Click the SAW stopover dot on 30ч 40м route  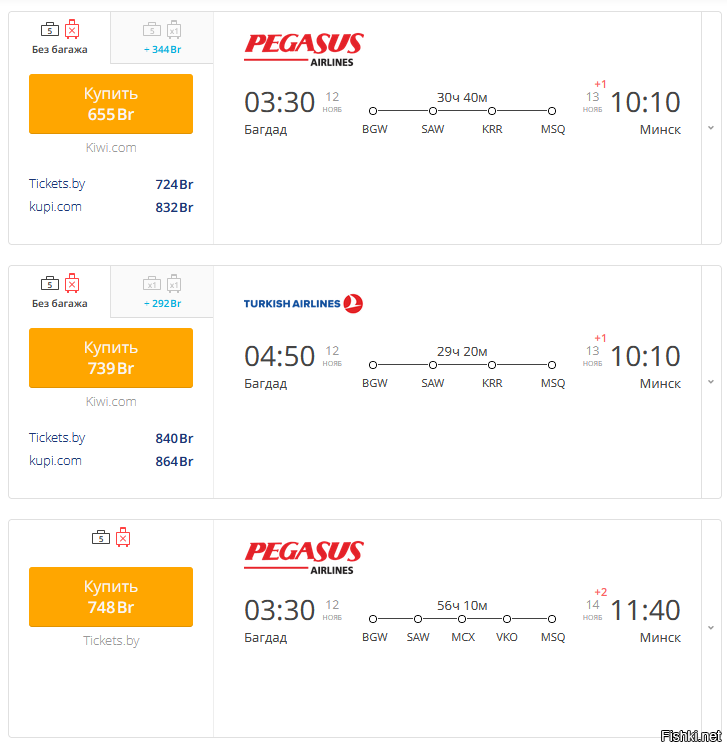coord(433,111)
